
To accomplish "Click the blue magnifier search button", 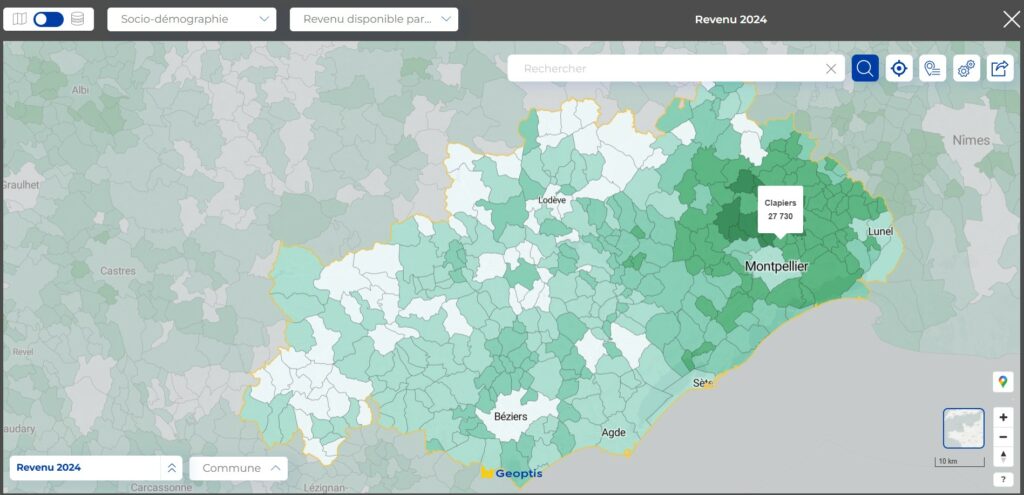I will [x=865, y=68].
